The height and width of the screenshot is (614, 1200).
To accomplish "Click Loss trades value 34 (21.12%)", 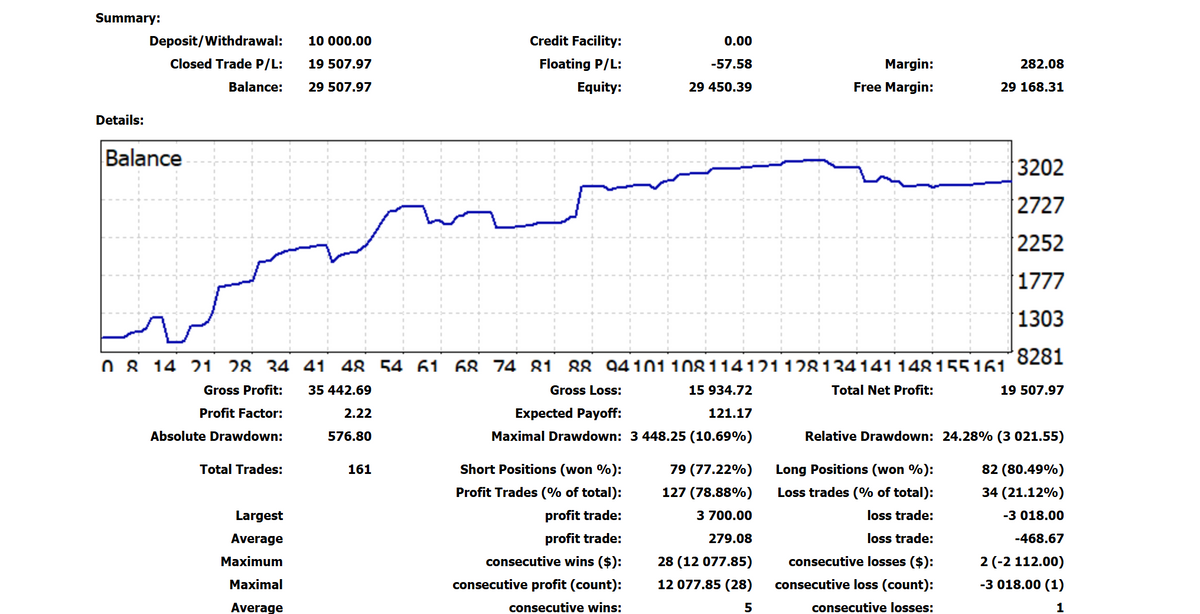I will point(1024,492).
